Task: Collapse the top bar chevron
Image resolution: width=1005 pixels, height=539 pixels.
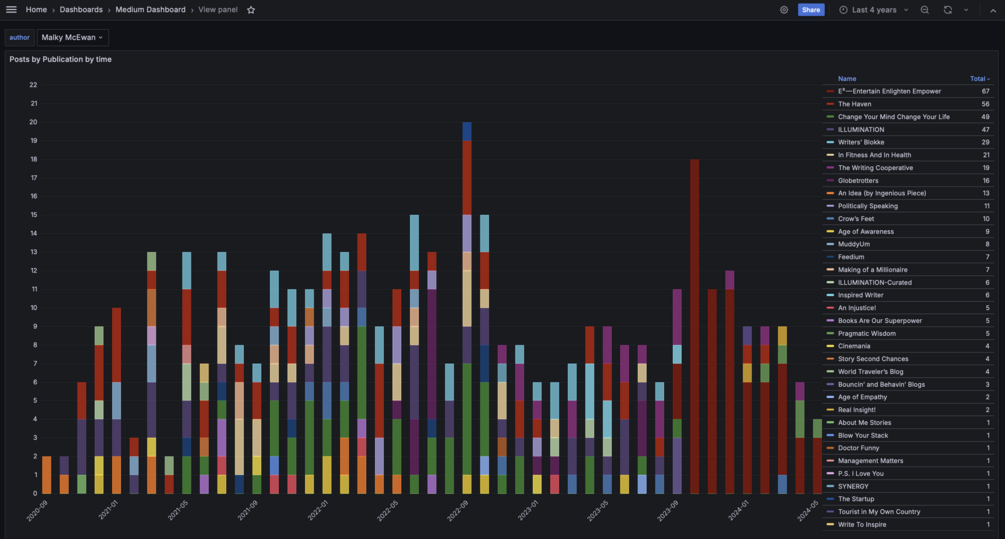Action: [x=993, y=10]
